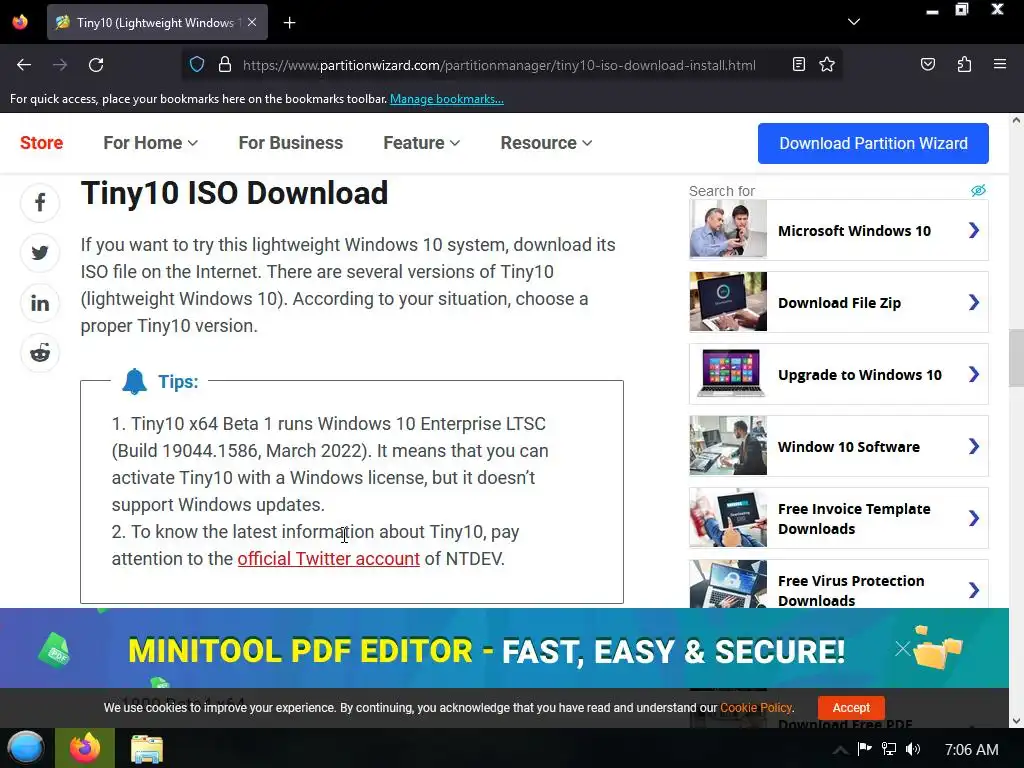Open the Firefox application menu
1024x768 pixels.
point(1000,64)
